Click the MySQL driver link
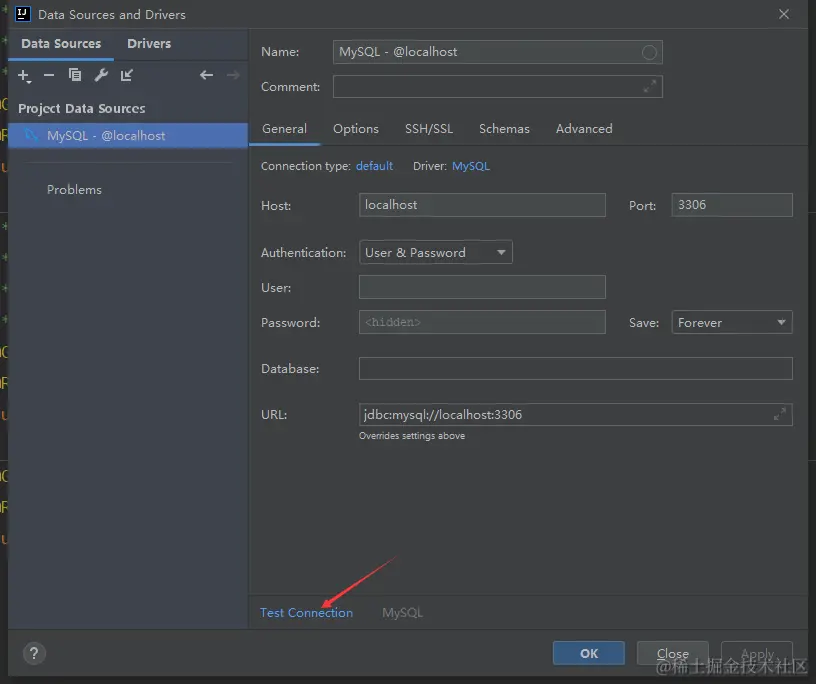This screenshot has height=684, width=816. pyautogui.click(x=471, y=166)
